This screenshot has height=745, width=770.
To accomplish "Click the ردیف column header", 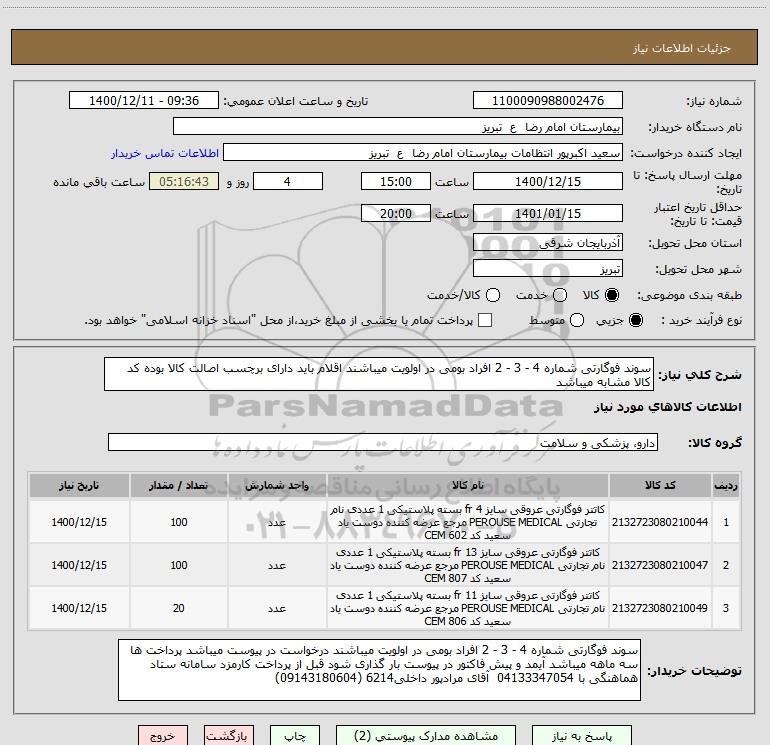I will tap(726, 485).
